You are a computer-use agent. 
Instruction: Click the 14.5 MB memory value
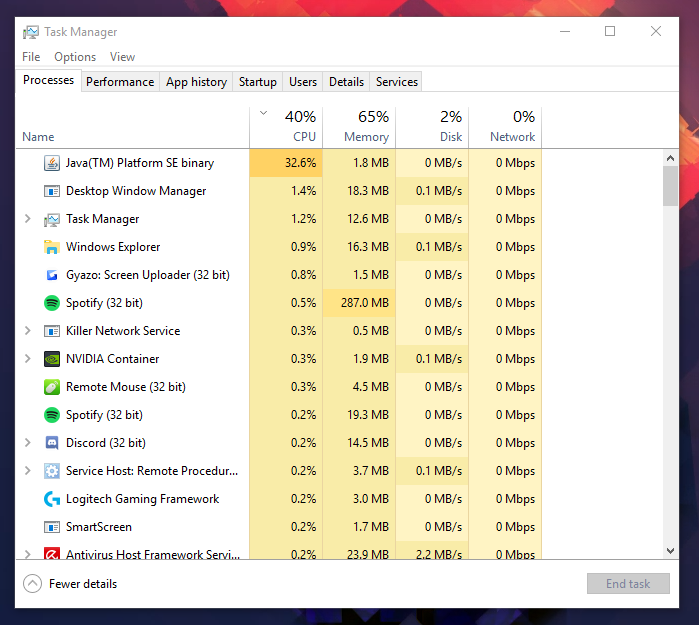pos(368,443)
